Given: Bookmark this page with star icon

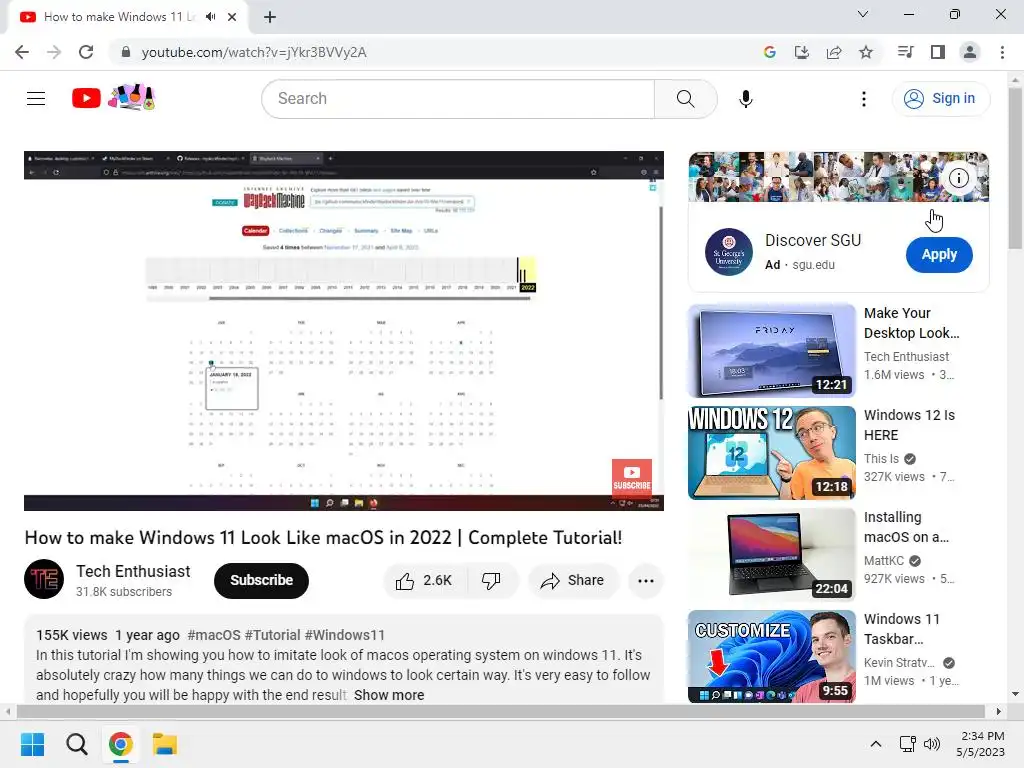Looking at the screenshot, I should point(866,52).
